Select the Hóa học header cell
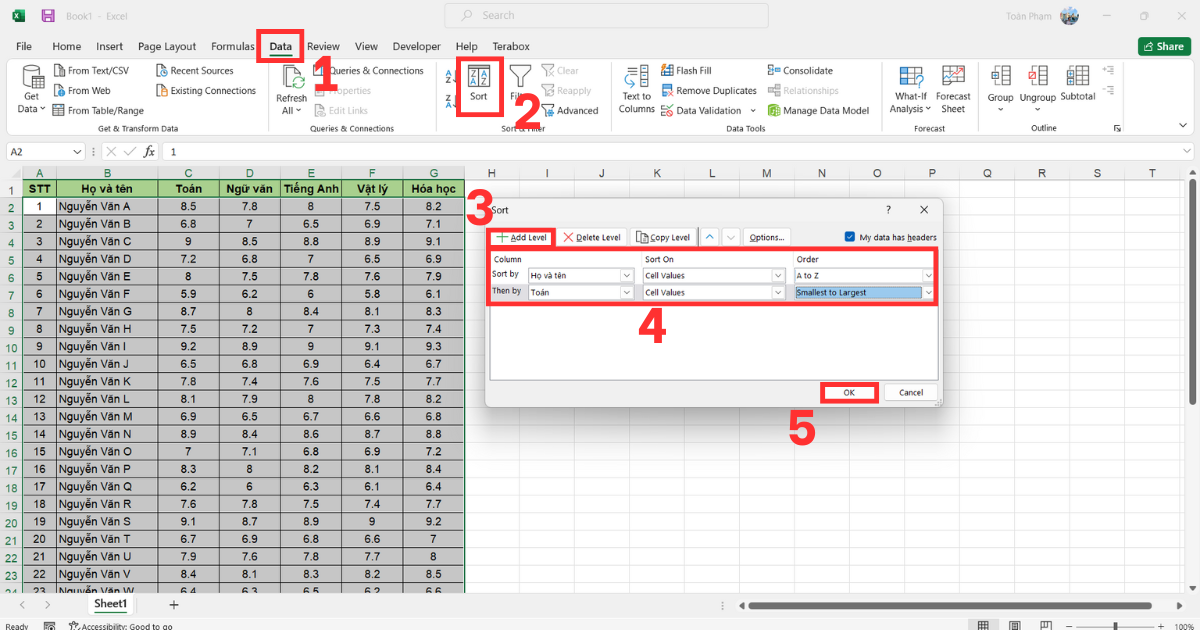Image resolution: width=1200 pixels, height=630 pixels. click(x=433, y=189)
